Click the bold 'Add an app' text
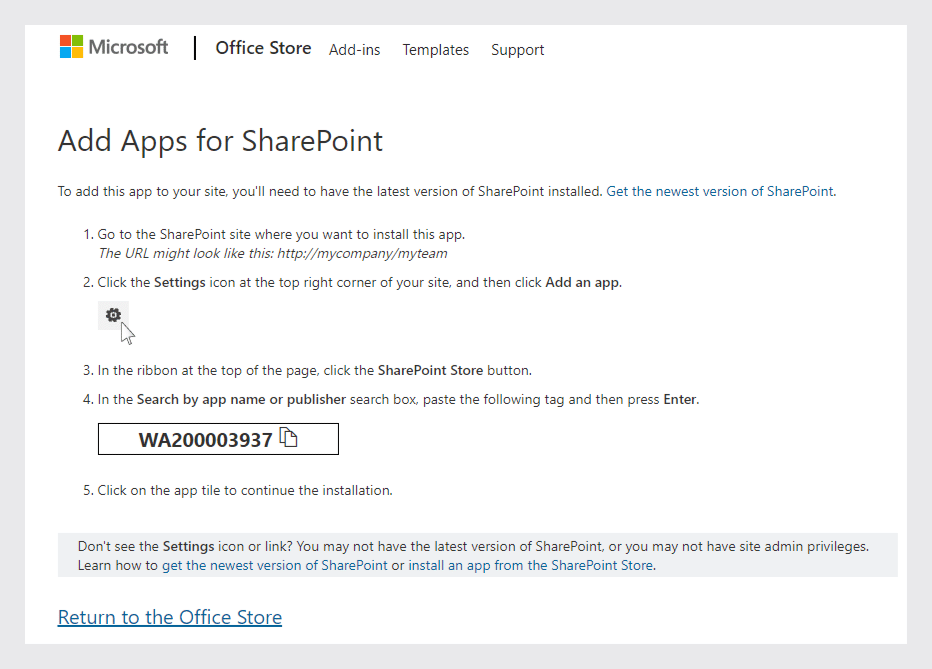 (582, 282)
